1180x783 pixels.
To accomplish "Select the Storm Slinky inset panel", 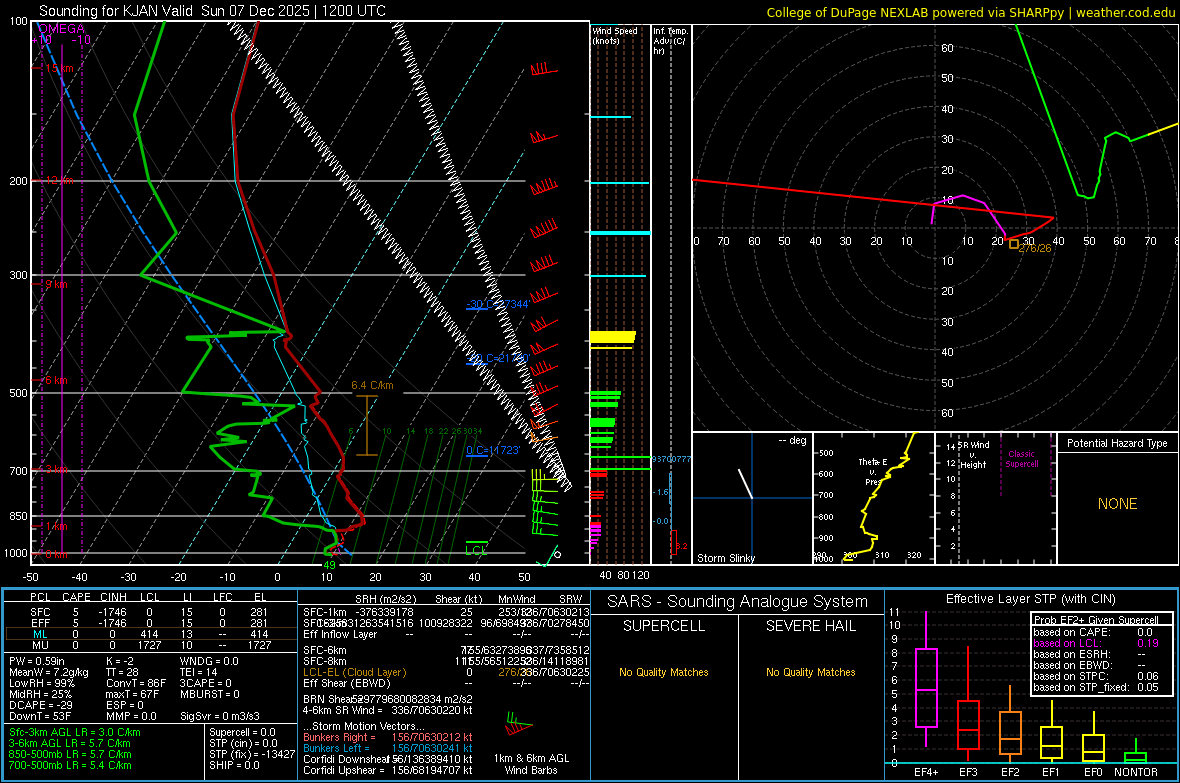I will (x=752, y=498).
